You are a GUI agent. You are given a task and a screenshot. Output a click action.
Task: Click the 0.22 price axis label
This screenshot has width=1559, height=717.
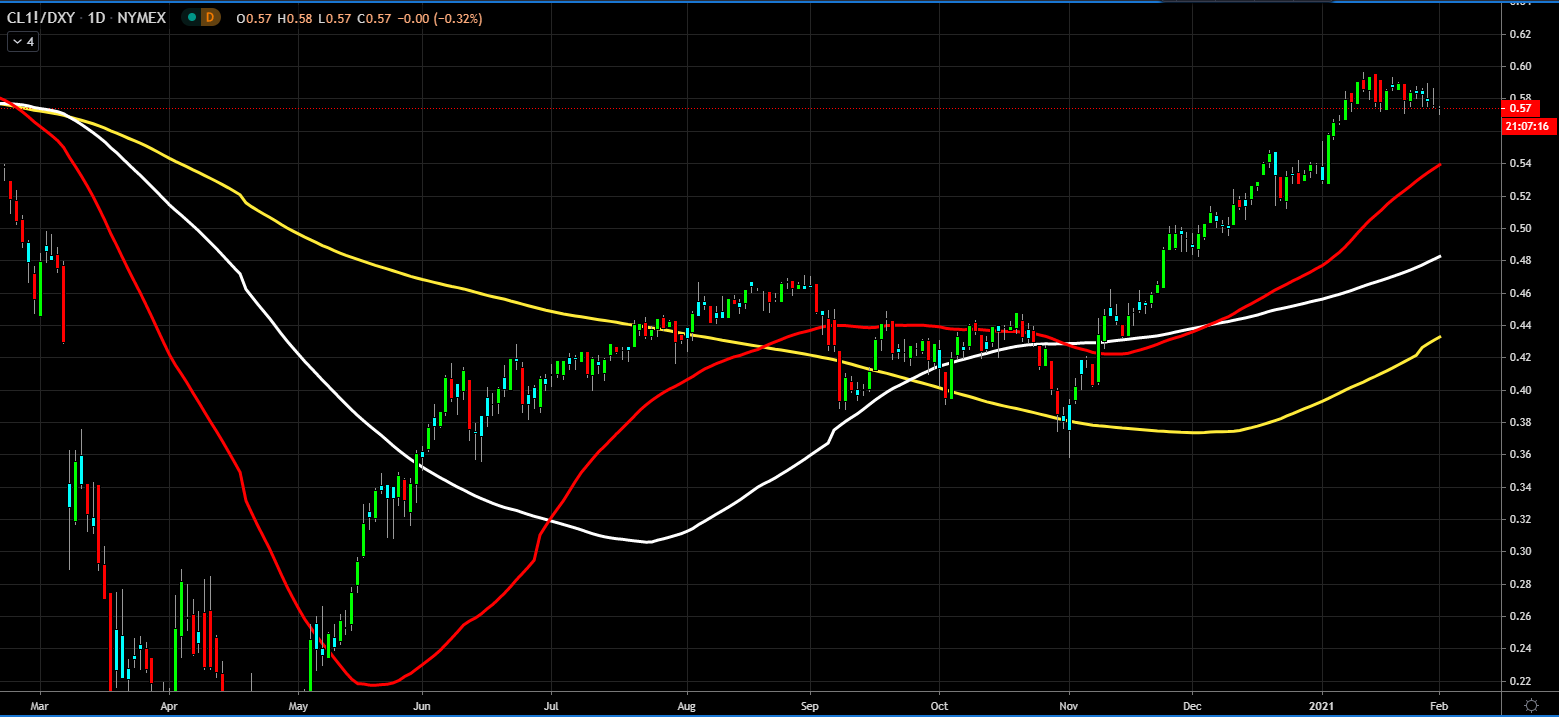(x=1519, y=680)
